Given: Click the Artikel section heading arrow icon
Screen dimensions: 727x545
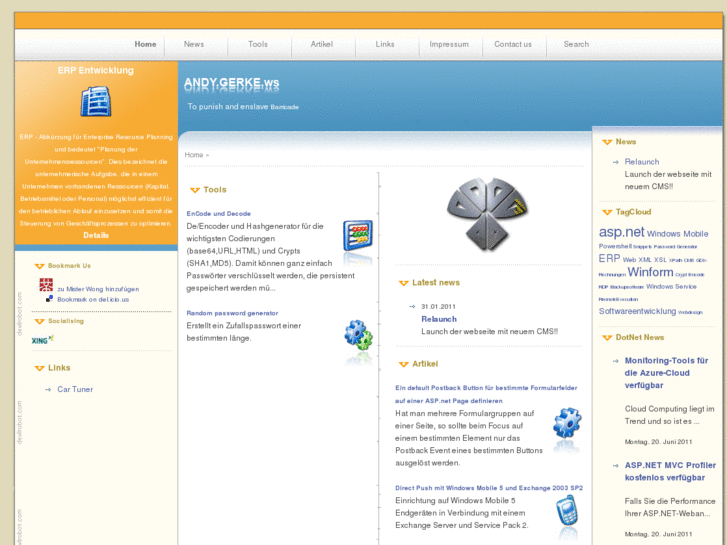Looking at the screenshot, I should tap(403, 365).
